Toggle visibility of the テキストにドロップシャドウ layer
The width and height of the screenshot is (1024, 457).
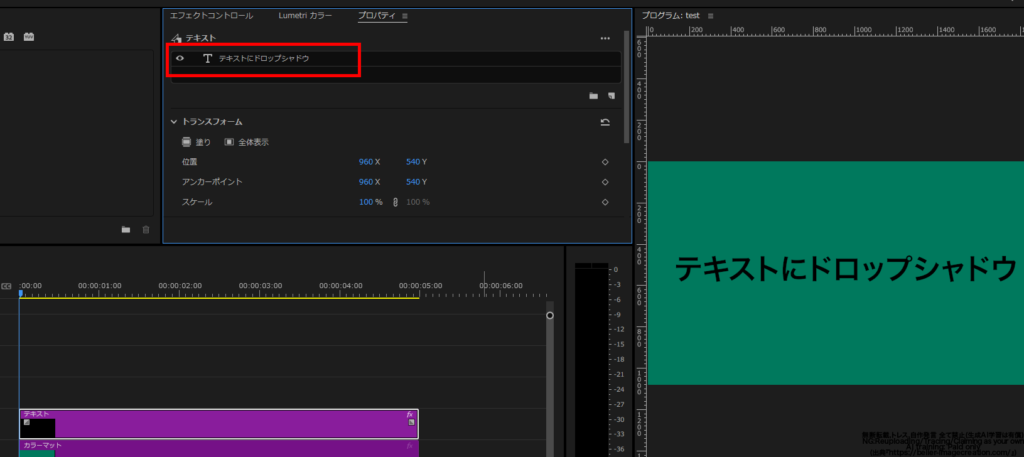(x=180, y=58)
